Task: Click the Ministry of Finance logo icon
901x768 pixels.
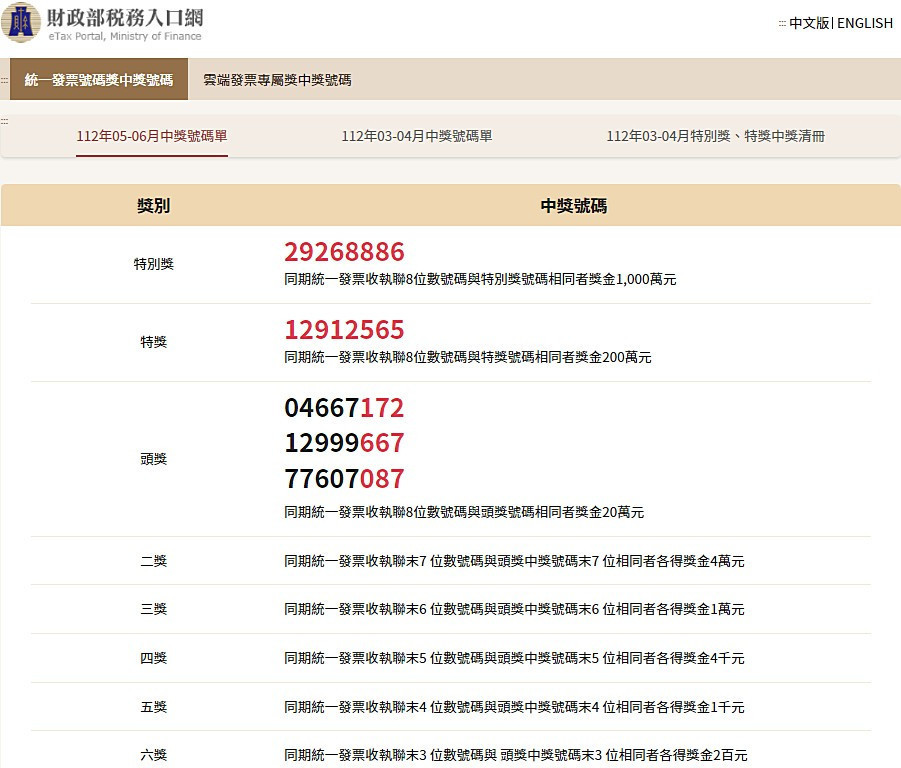Action: click(x=21, y=22)
